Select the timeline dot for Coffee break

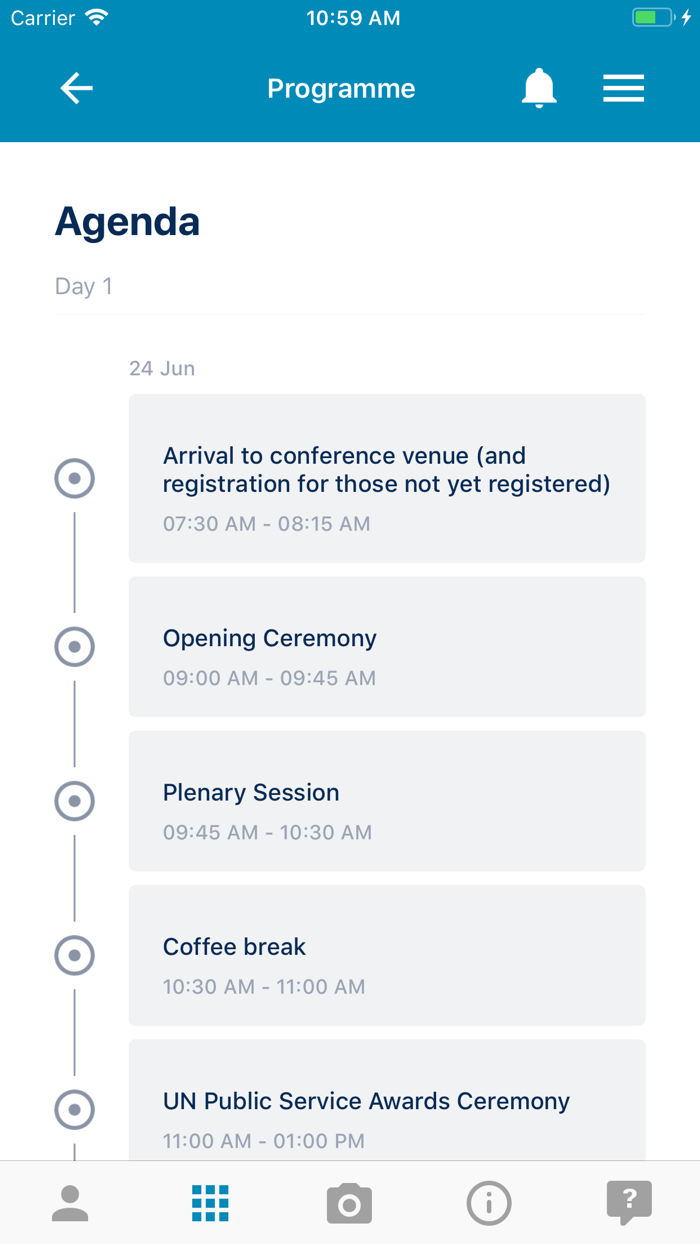point(74,956)
